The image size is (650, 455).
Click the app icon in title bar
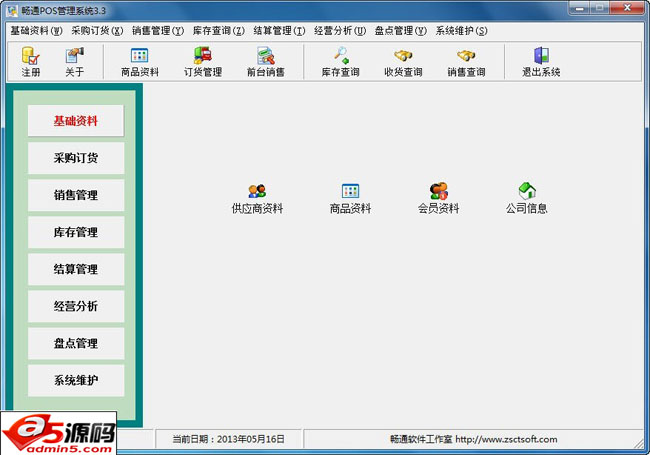click(12, 10)
